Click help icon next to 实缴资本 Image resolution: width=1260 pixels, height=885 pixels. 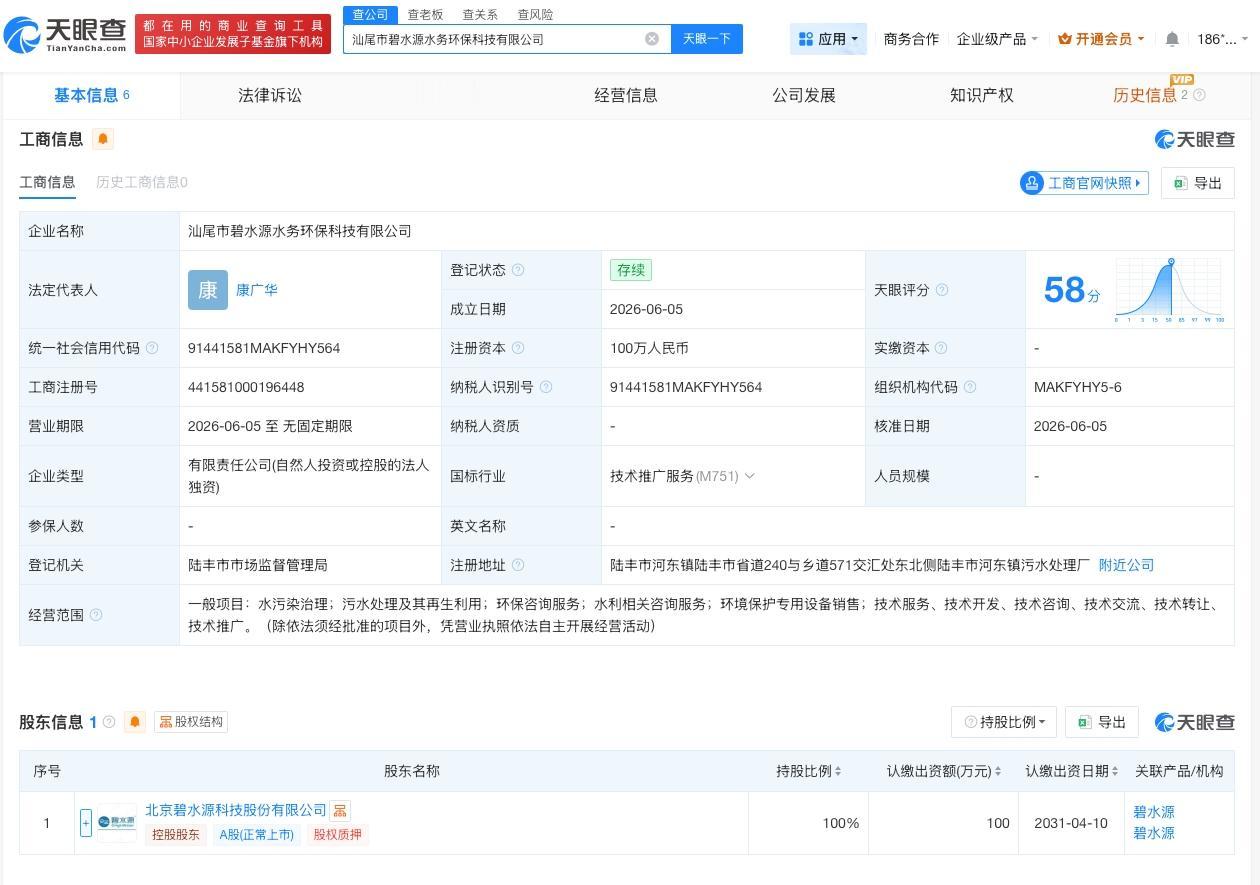(x=941, y=348)
